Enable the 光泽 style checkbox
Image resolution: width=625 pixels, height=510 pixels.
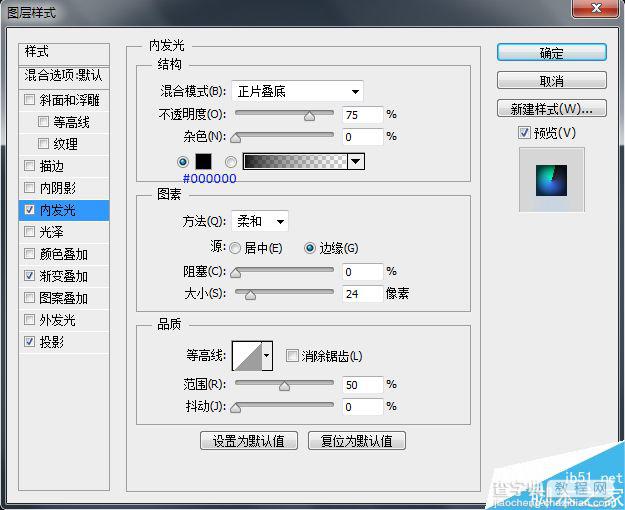pyautogui.click(x=29, y=231)
